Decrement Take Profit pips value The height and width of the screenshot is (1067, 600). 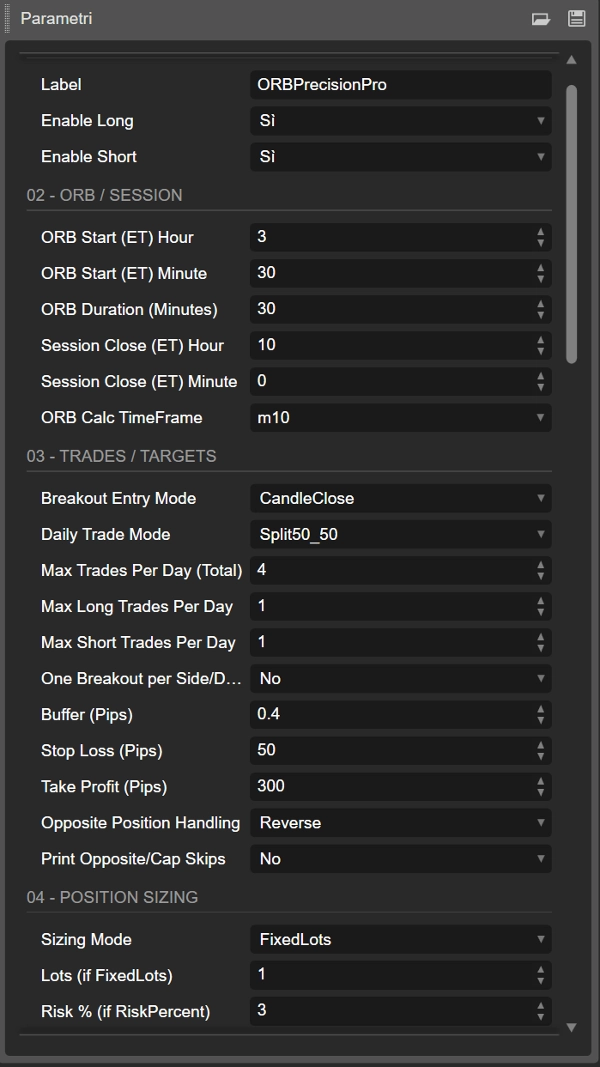coord(540,791)
